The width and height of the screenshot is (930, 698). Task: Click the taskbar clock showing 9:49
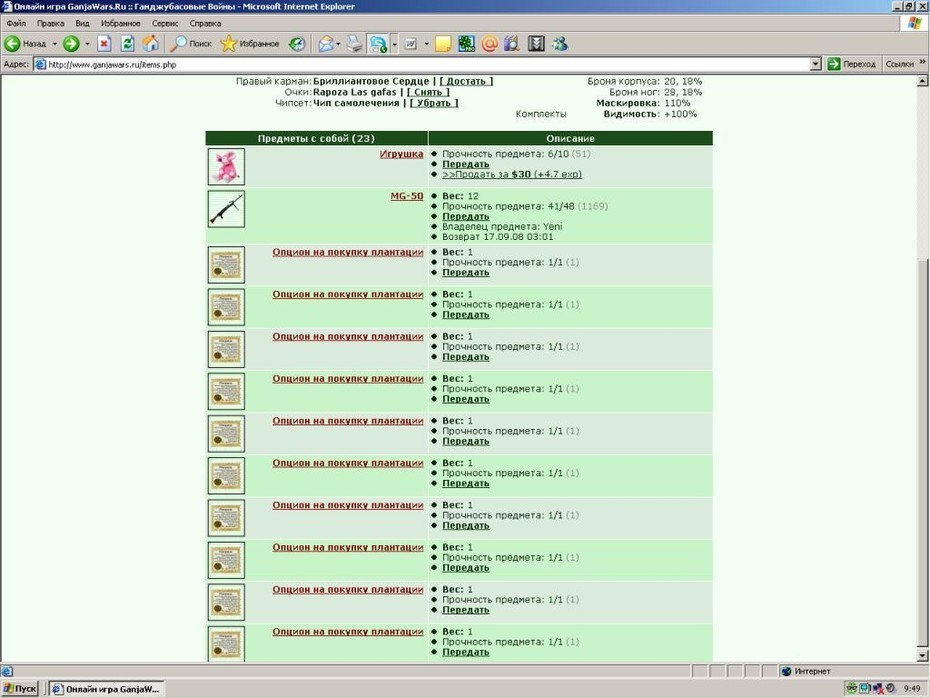pos(912,689)
